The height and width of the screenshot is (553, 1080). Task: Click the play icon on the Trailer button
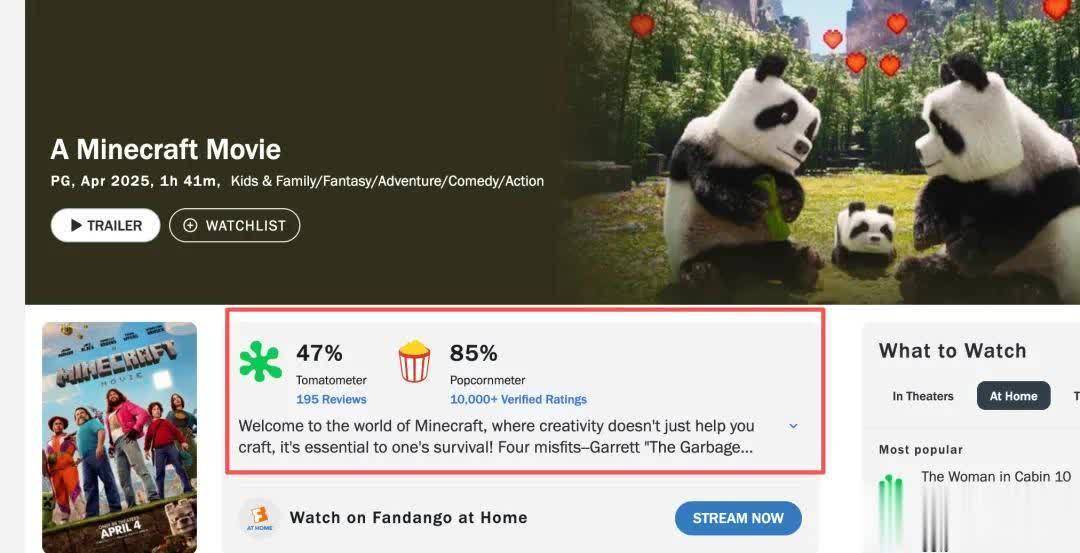click(76, 226)
